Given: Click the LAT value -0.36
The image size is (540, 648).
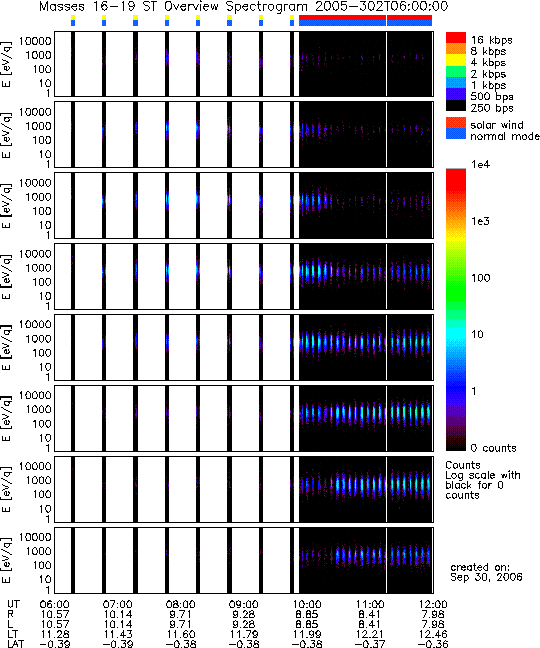Looking at the screenshot, I should 433,644.
